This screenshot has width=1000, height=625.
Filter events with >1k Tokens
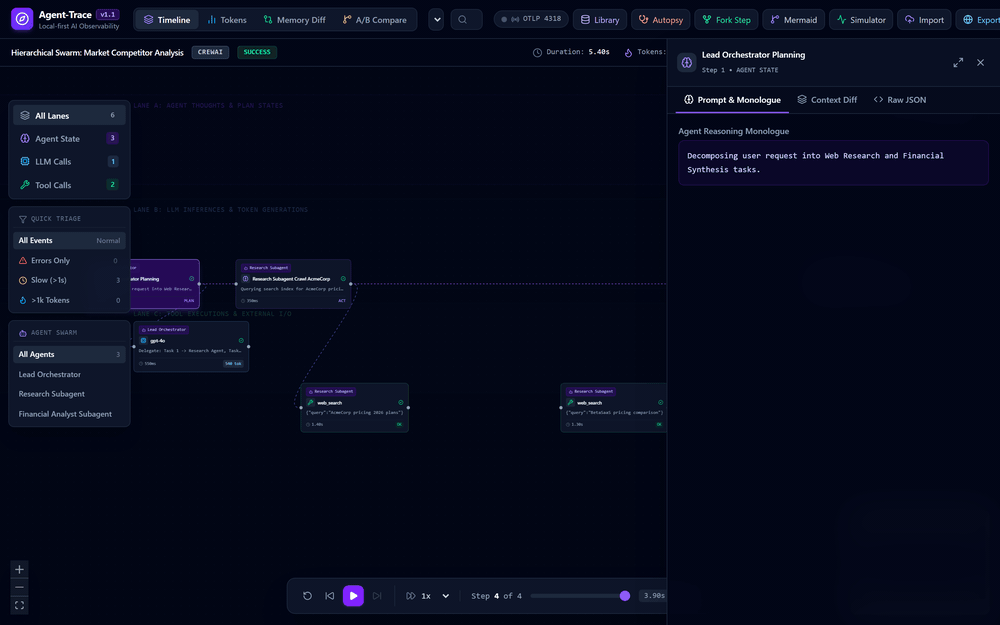tap(70, 300)
